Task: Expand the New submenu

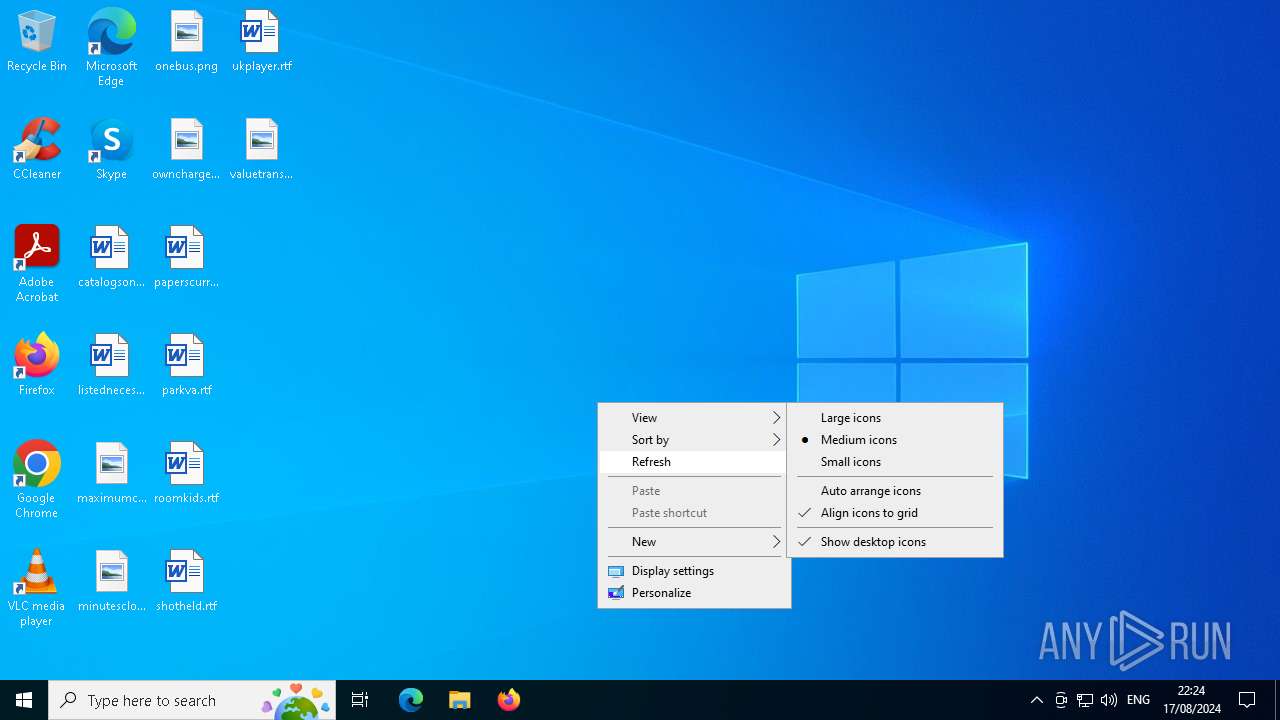Action: coord(694,542)
